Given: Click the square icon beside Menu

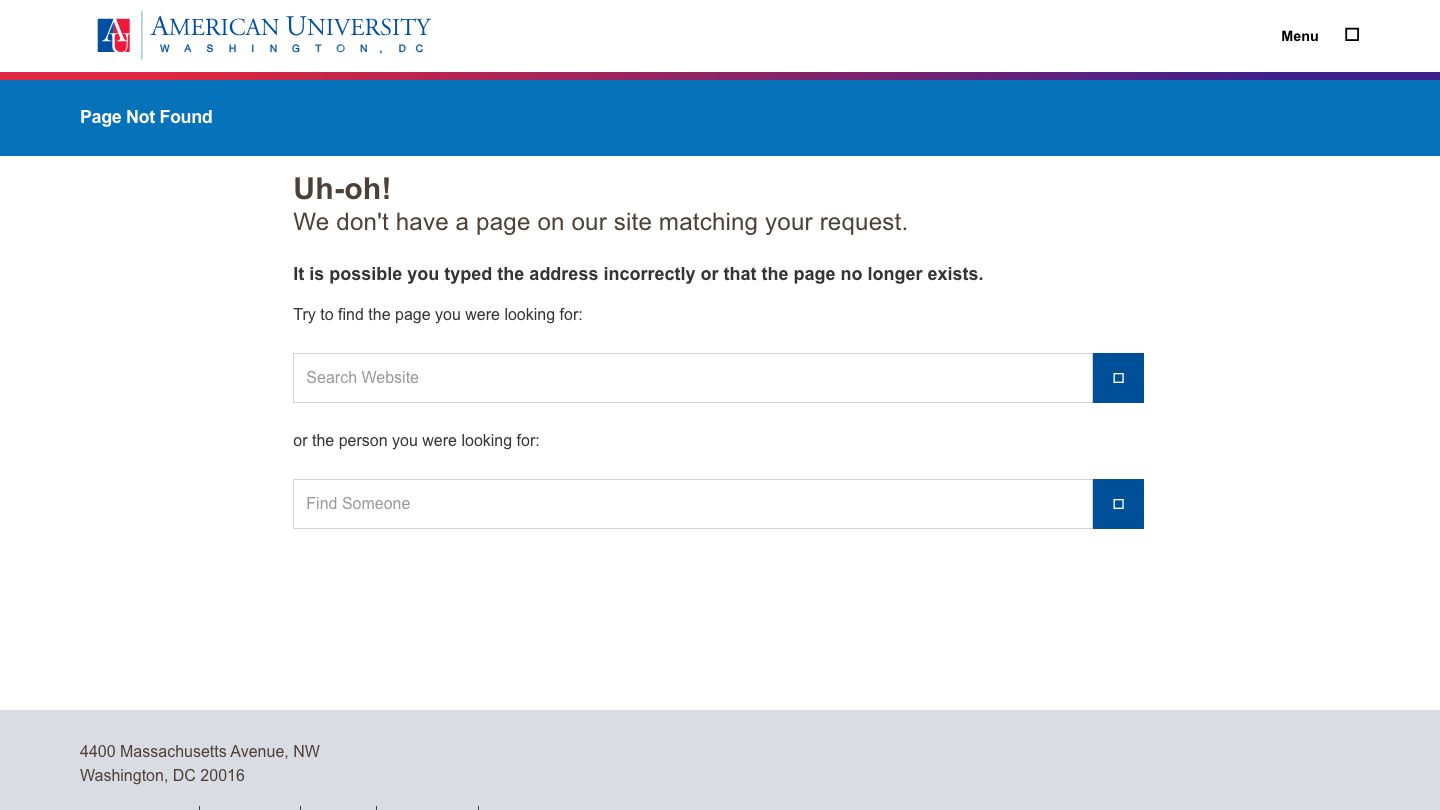Looking at the screenshot, I should pos(1352,35).
